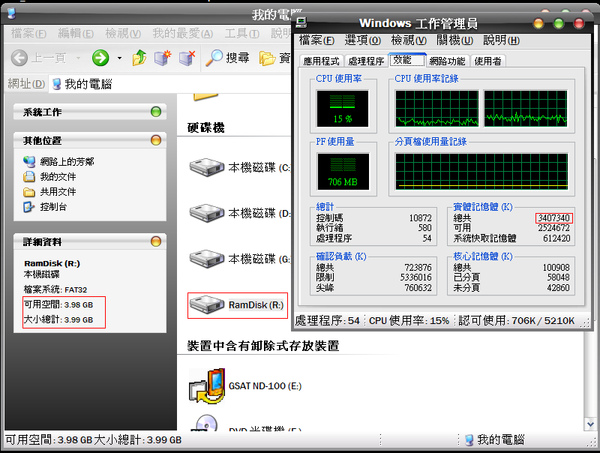
Task: Open the Back history dropdown arrow
Action: click(x=78, y=58)
